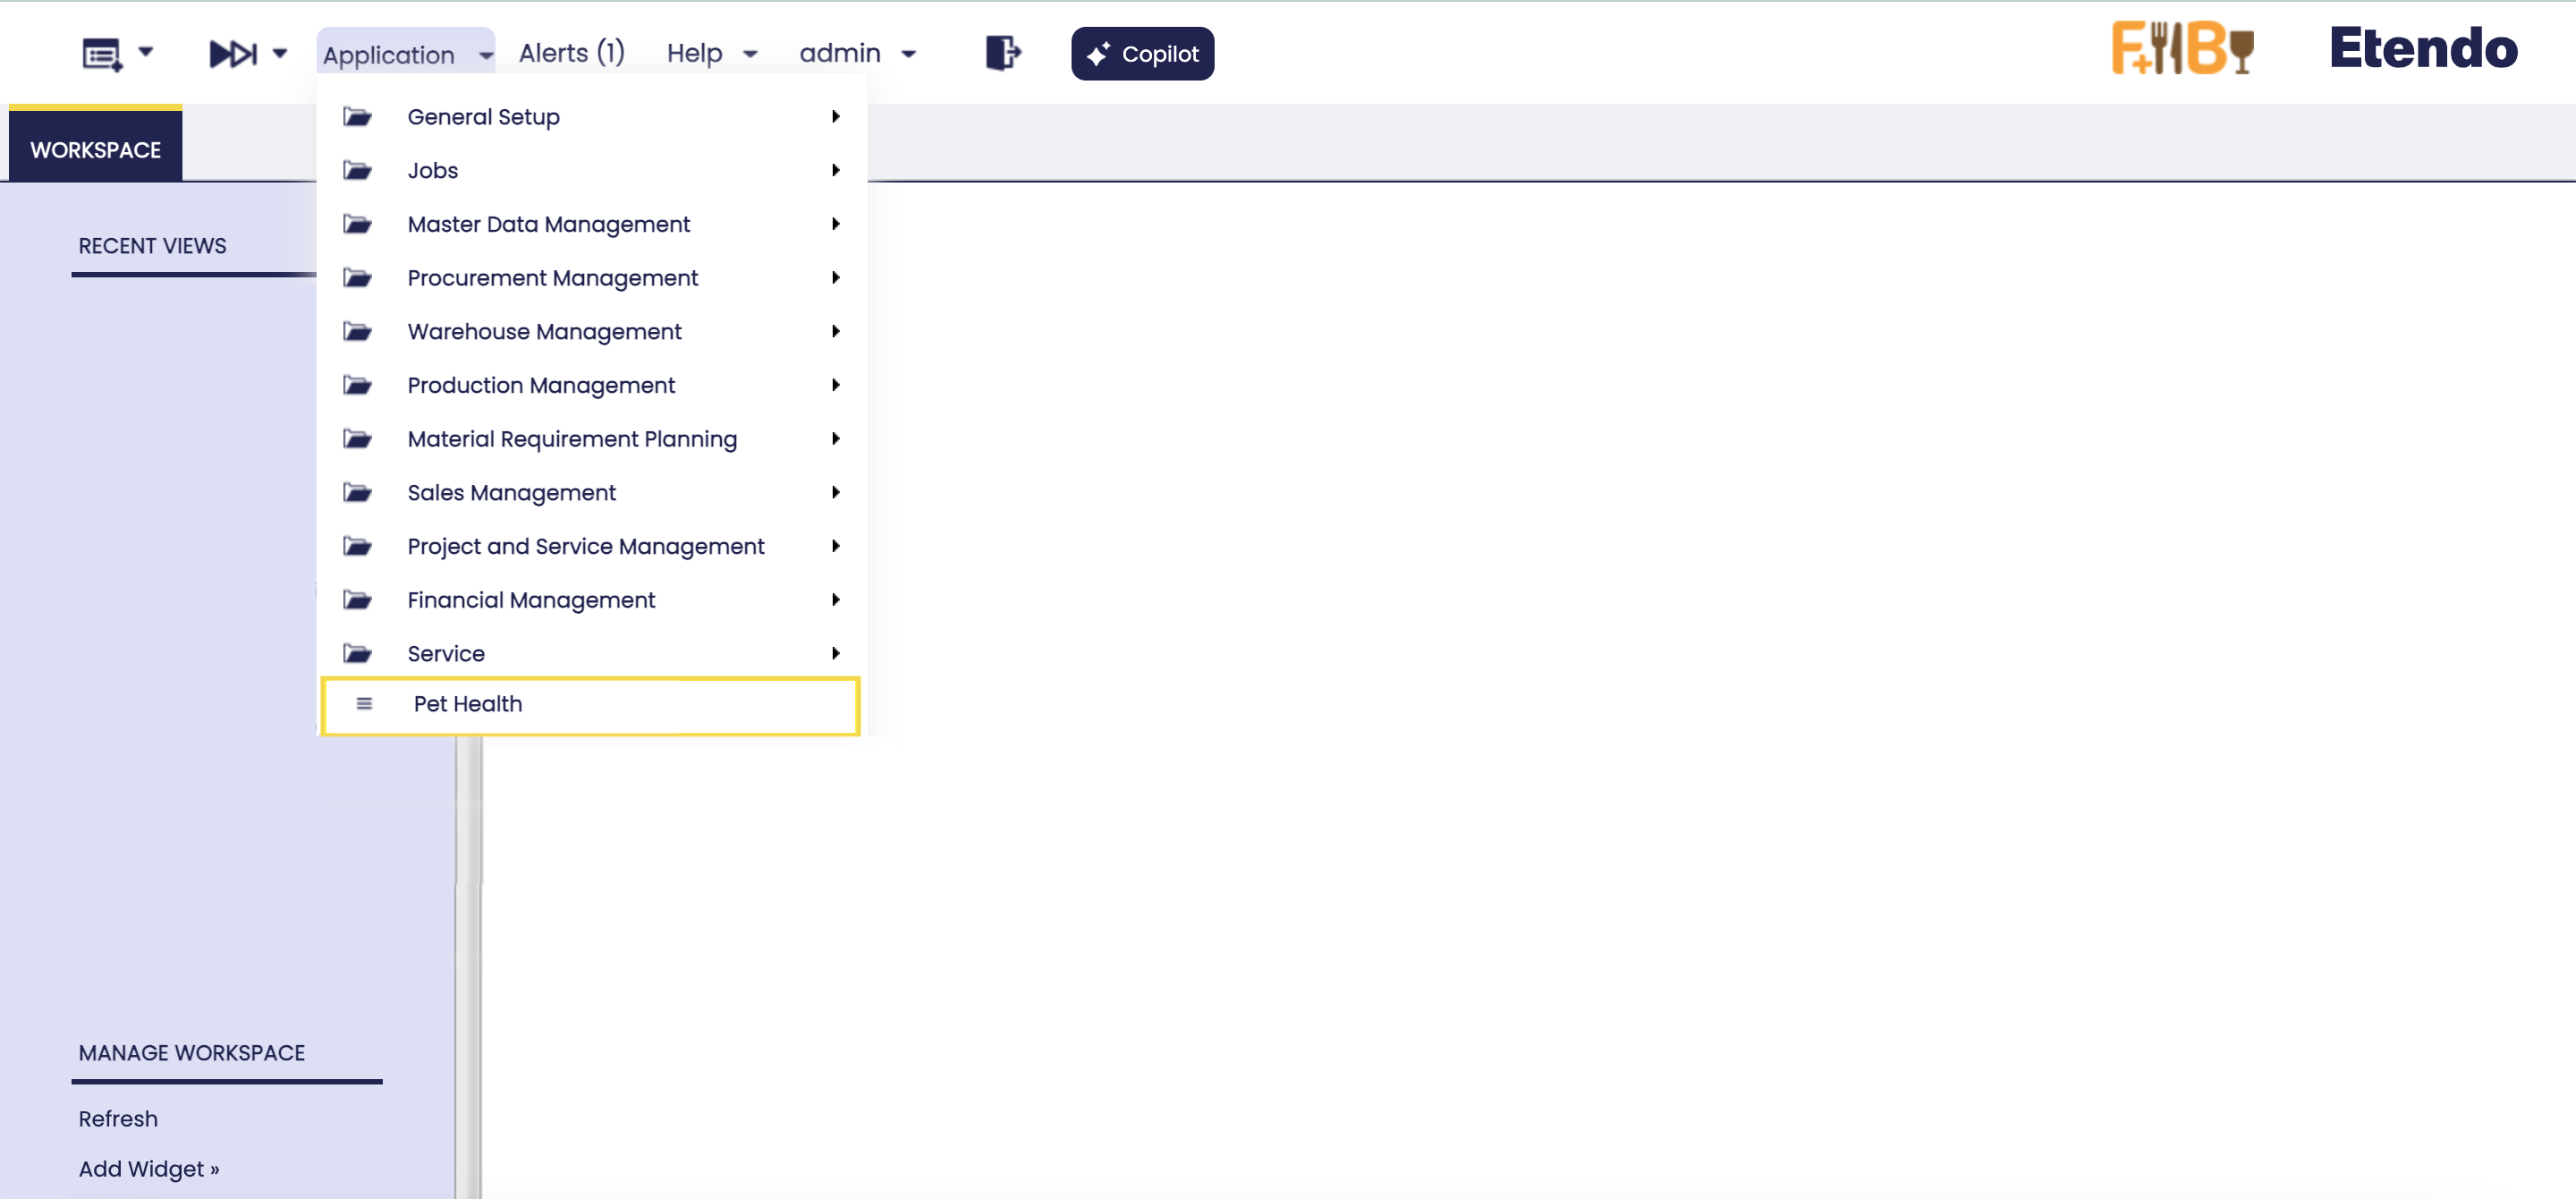Click the folder icon next to Warehouse Management
The image size is (2576, 1199).
point(357,331)
